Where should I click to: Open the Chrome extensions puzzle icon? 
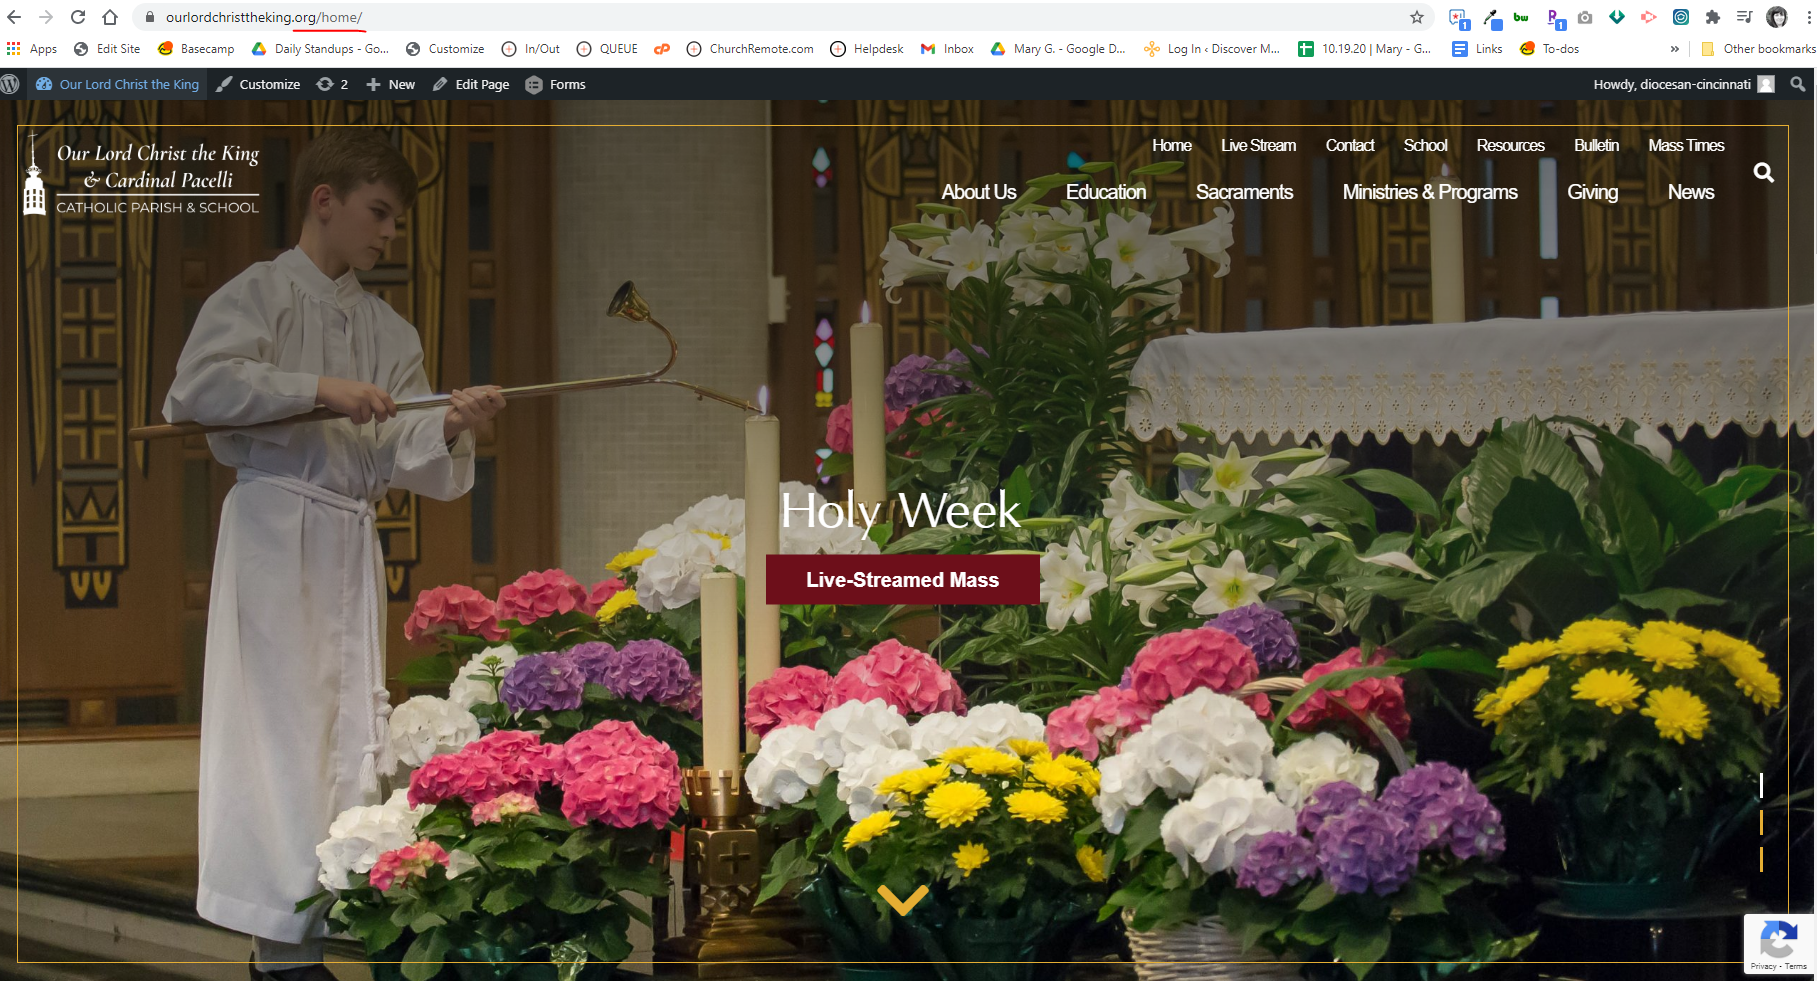click(1712, 17)
